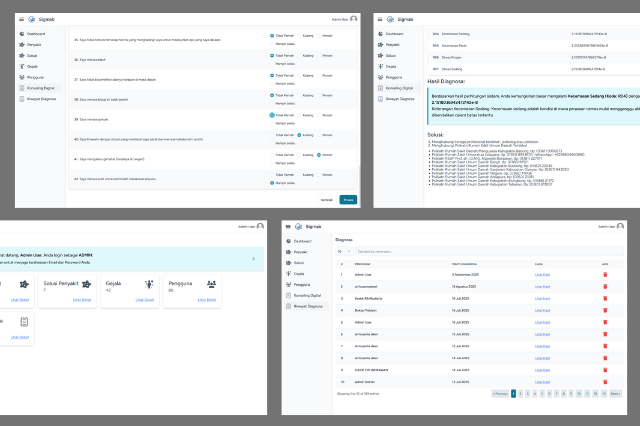Click trash icon for Kadek Widiadaria row
This screenshot has width=640, height=426.
click(604, 298)
